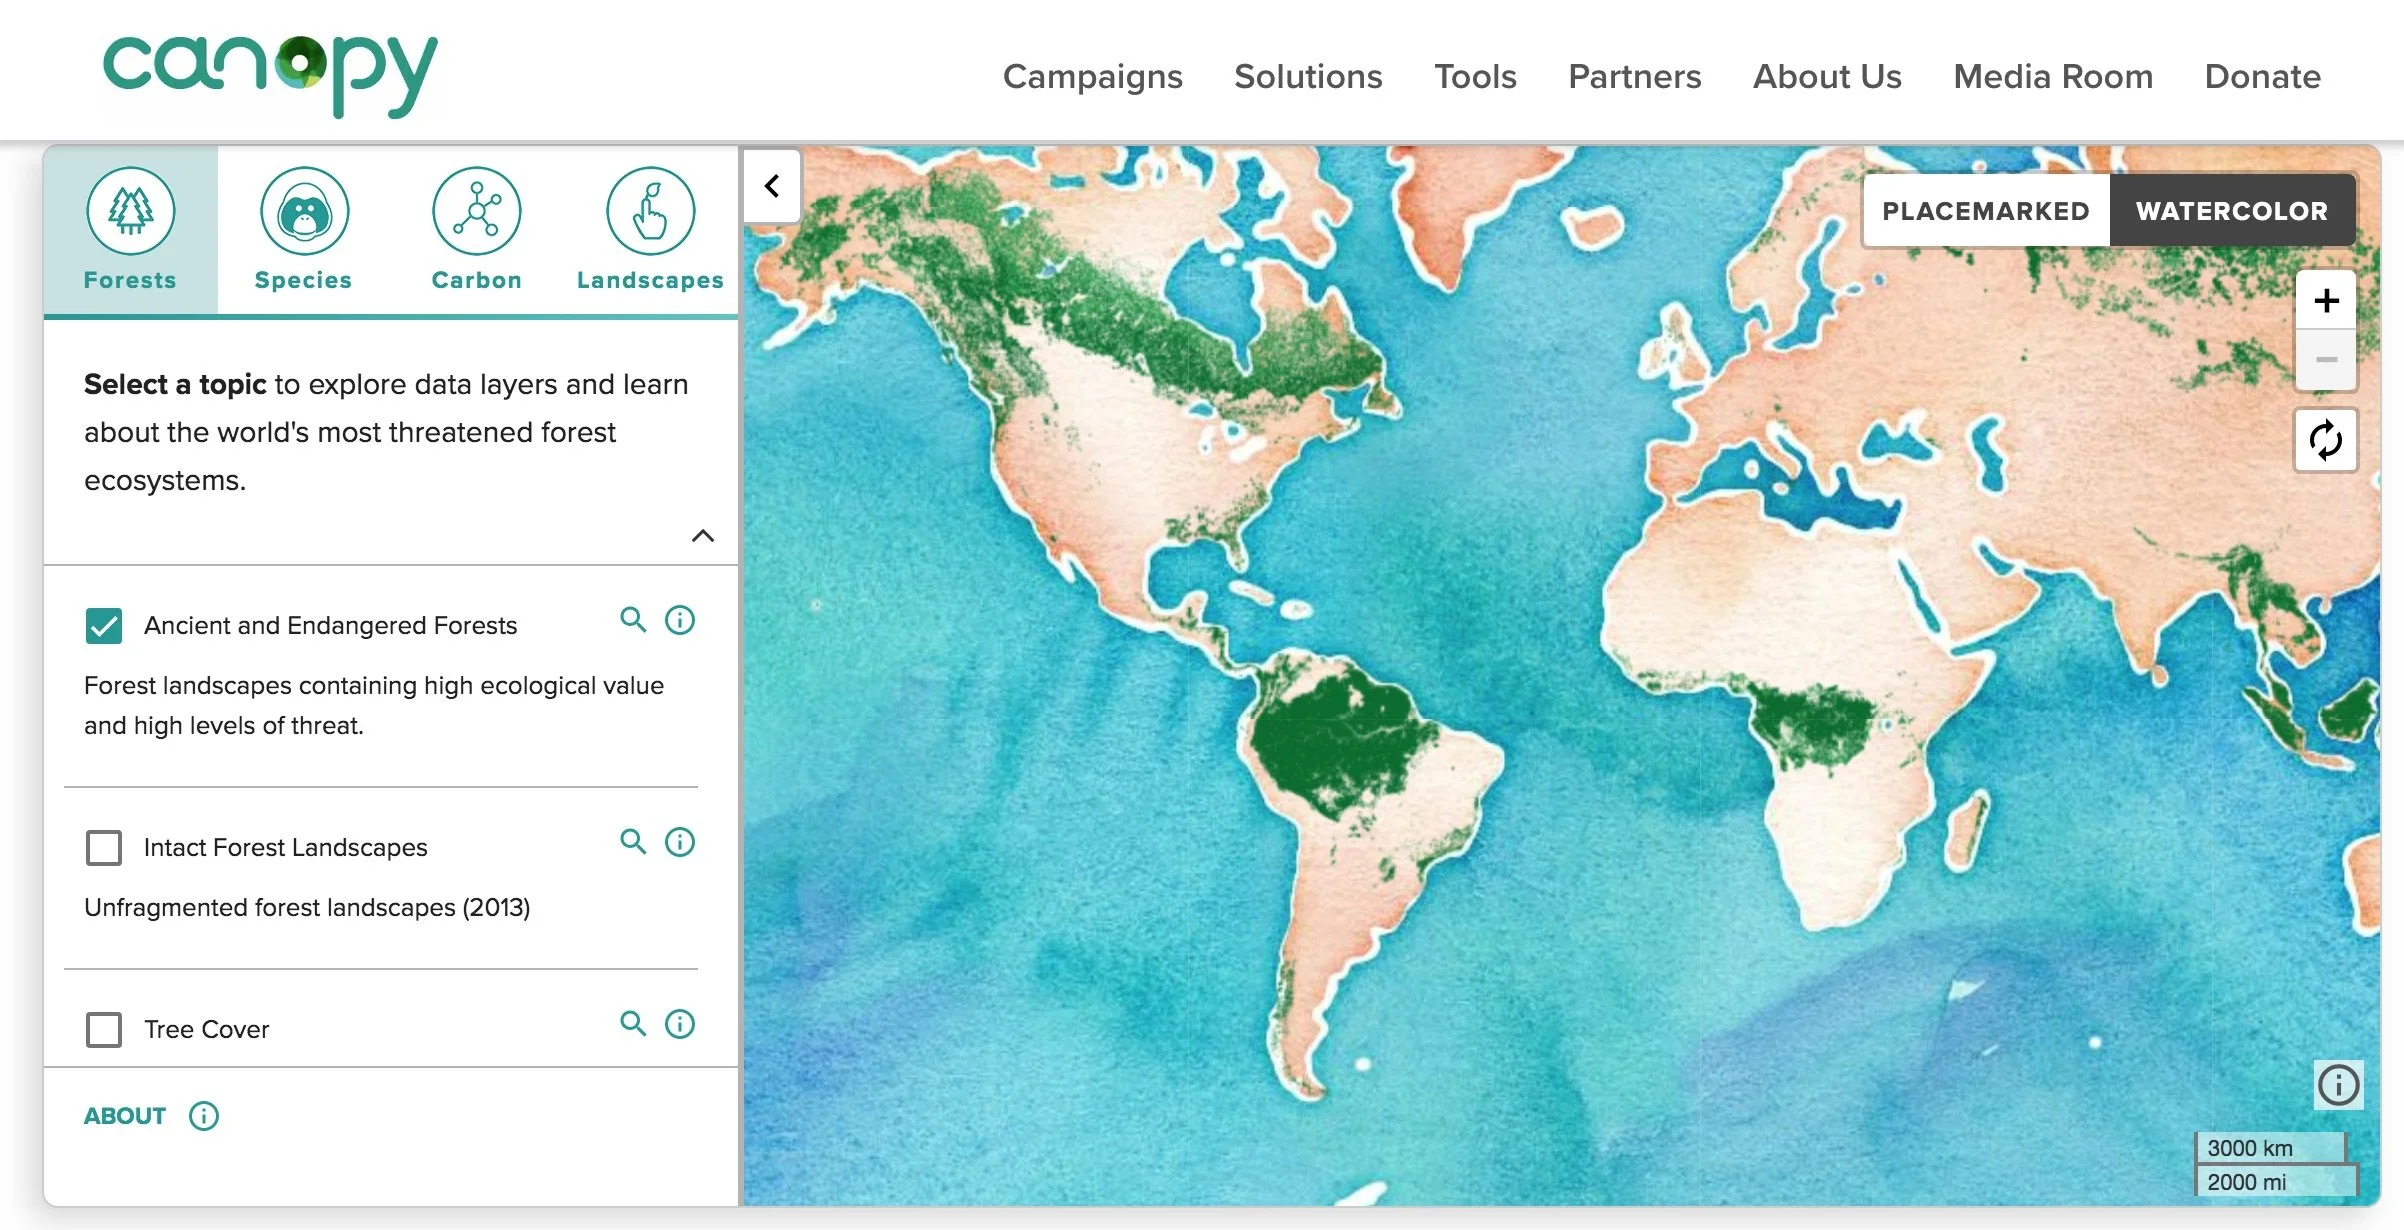Open the Tools menu in navigation

pos(1475,77)
